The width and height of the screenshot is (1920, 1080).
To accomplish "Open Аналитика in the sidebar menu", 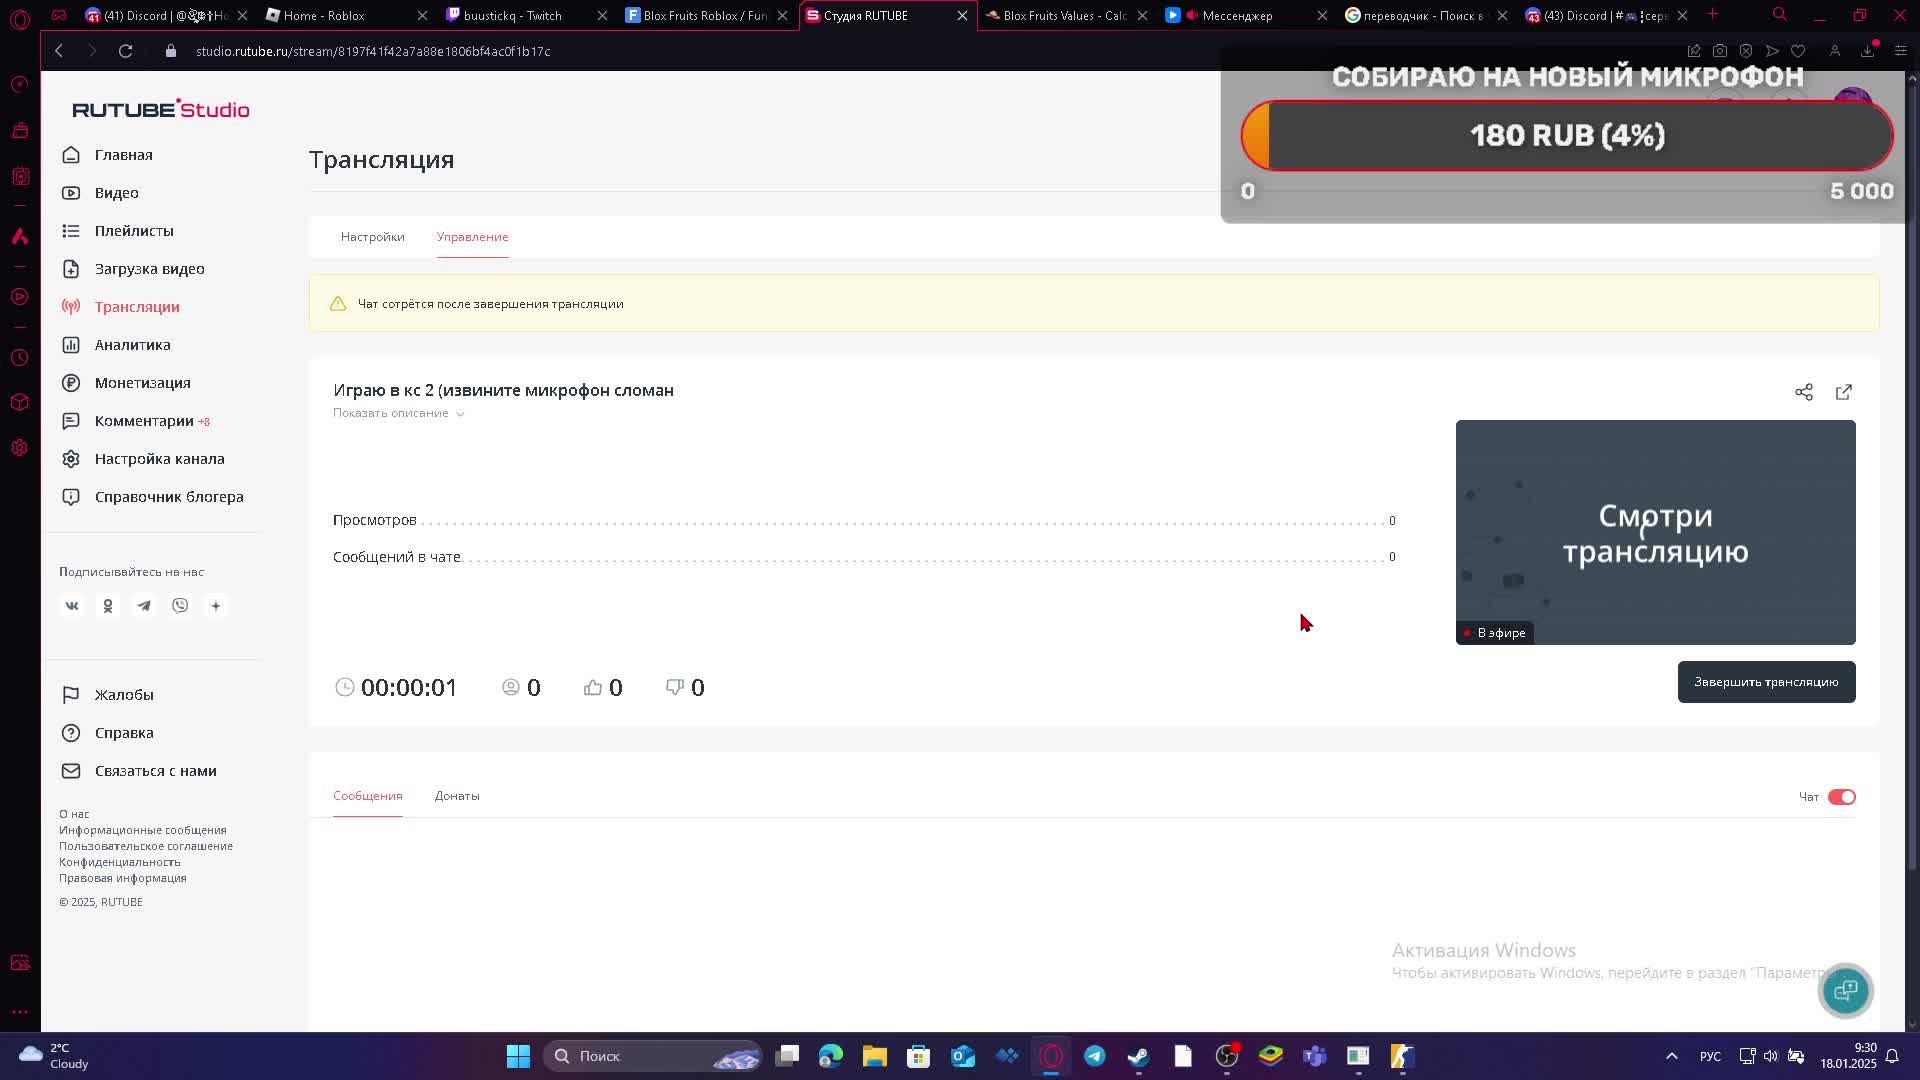I will tap(132, 345).
